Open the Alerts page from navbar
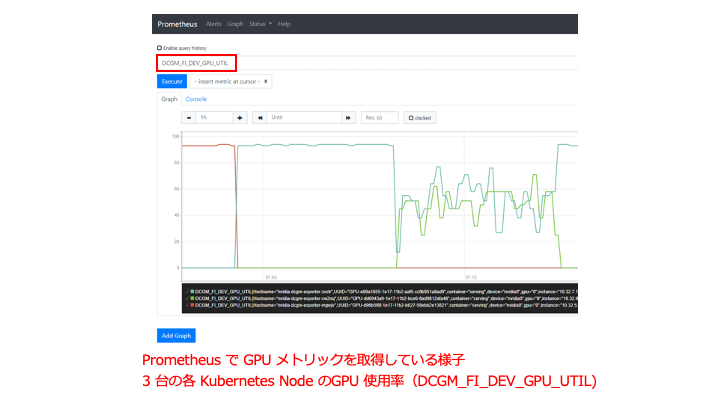 [214, 24]
